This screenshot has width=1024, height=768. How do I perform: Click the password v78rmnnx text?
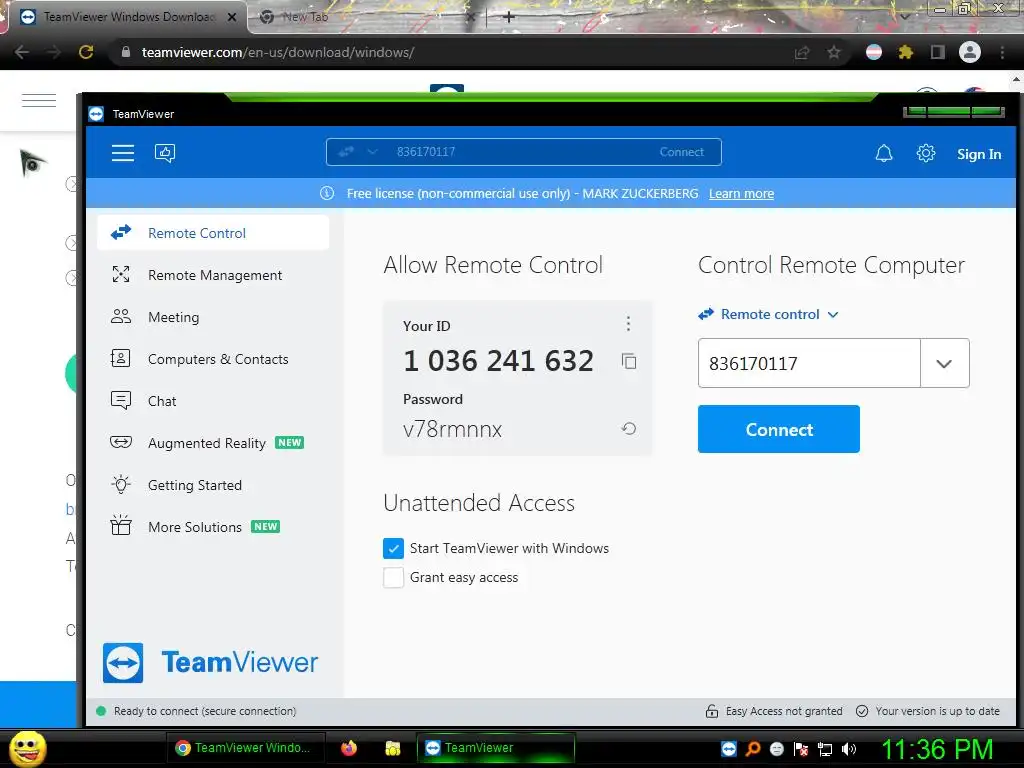pos(453,430)
